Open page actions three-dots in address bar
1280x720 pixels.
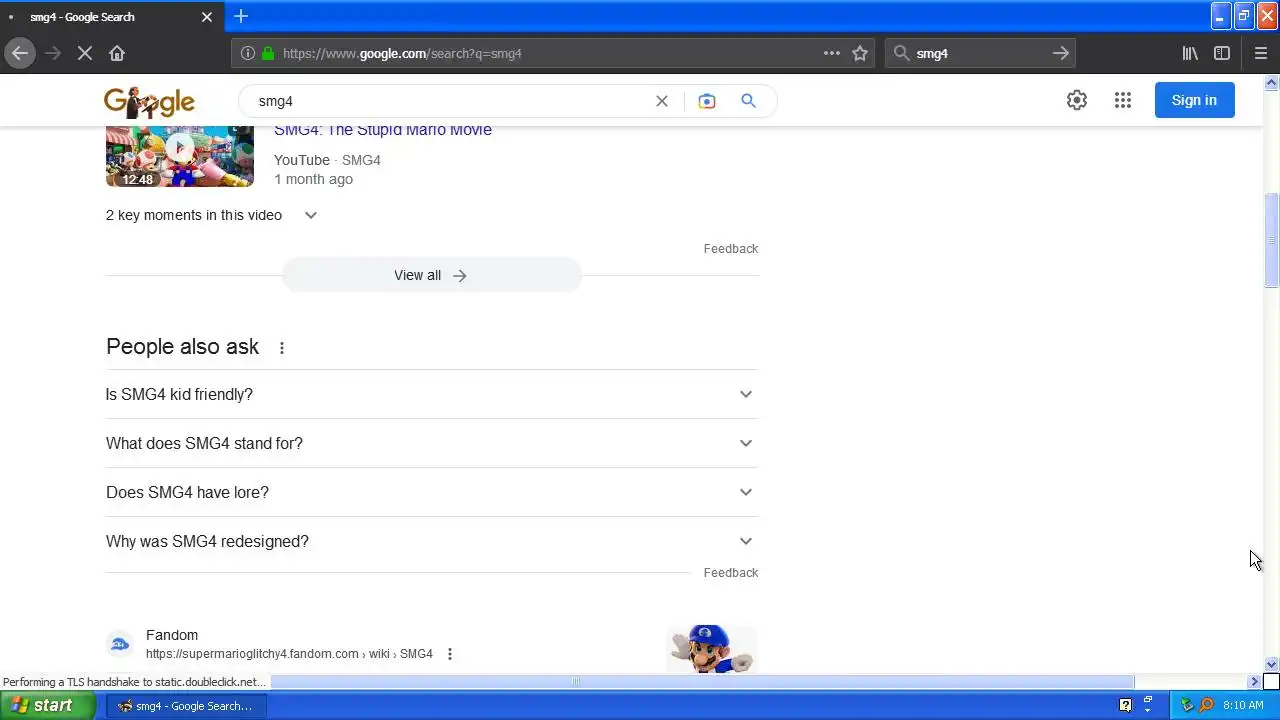(832, 53)
